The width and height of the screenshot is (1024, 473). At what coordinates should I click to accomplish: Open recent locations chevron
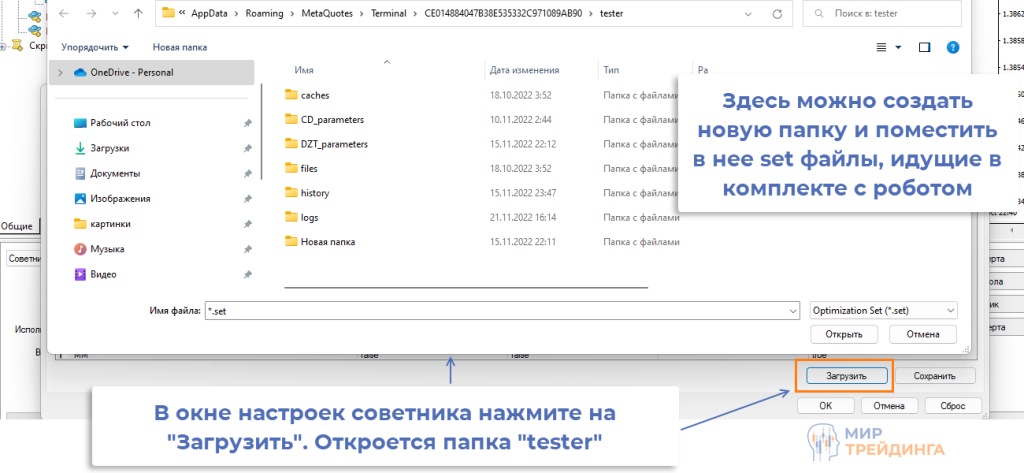click(x=116, y=14)
